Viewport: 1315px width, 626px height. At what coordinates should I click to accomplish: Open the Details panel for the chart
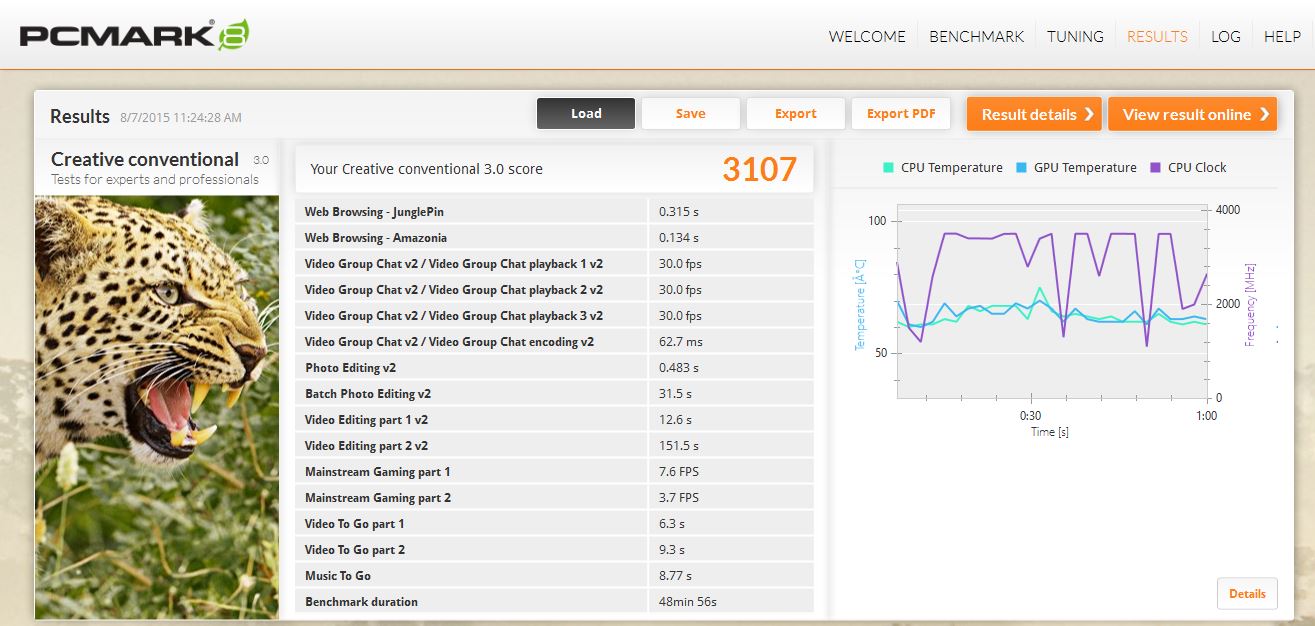tap(1247, 593)
